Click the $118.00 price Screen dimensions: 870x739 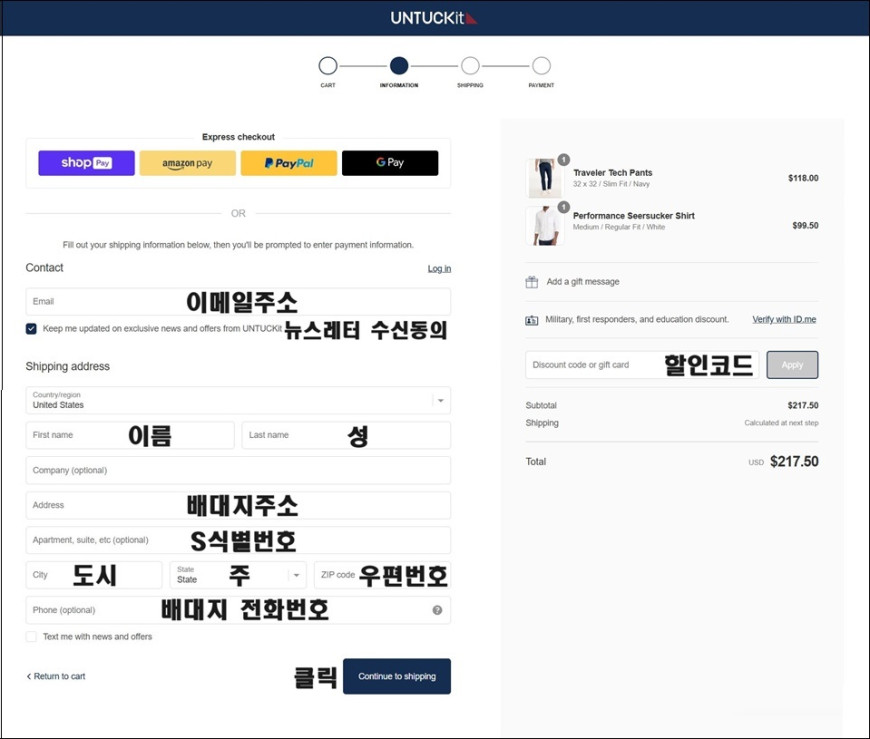(x=803, y=178)
